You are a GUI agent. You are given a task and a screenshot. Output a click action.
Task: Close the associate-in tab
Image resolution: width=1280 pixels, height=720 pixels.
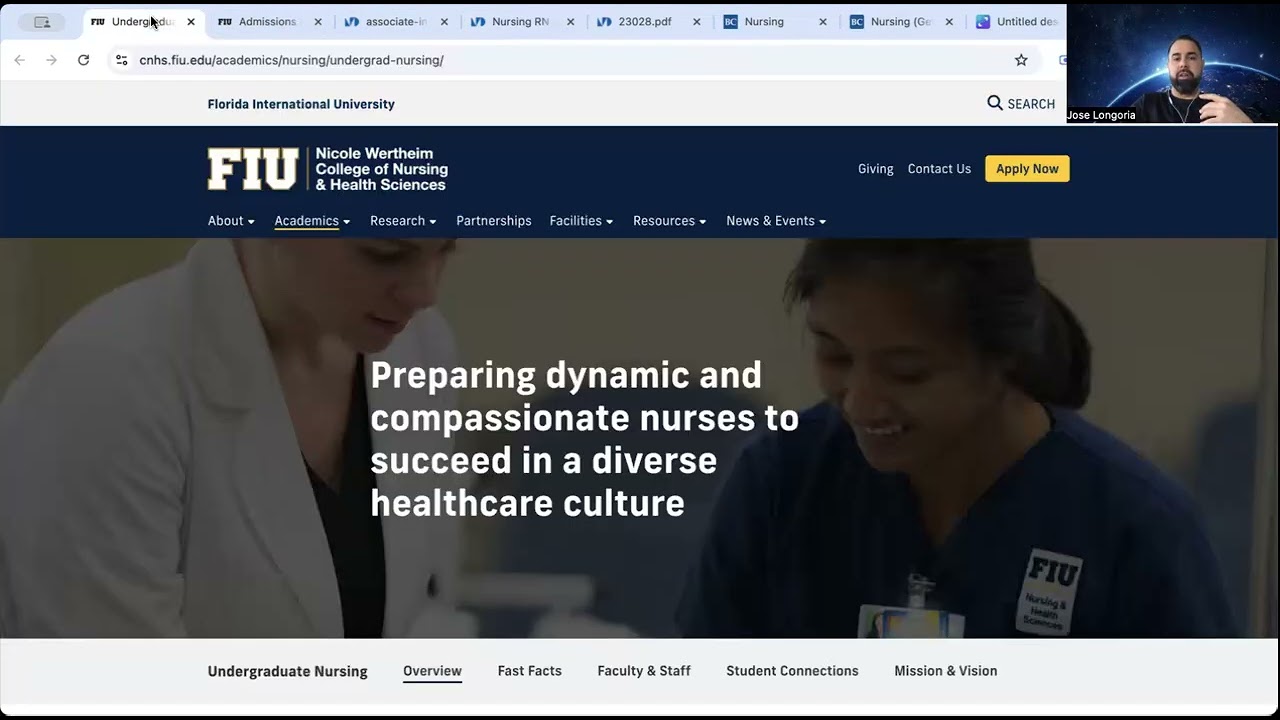pyautogui.click(x=444, y=22)
